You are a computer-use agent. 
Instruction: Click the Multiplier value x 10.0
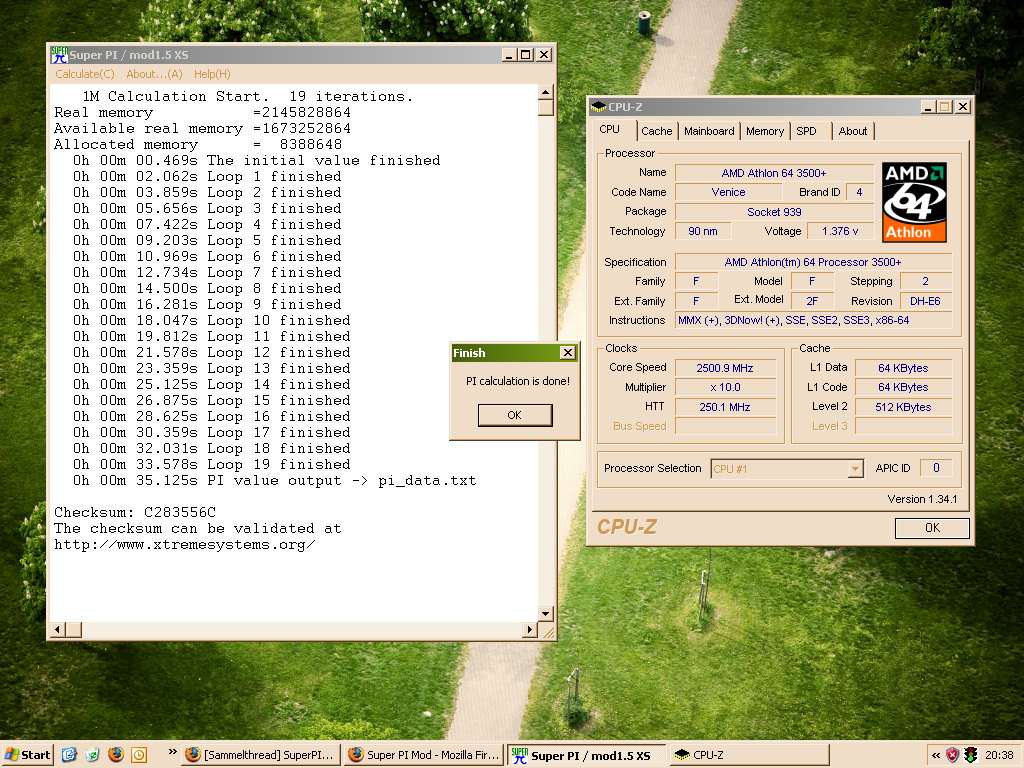pos(725,387)
